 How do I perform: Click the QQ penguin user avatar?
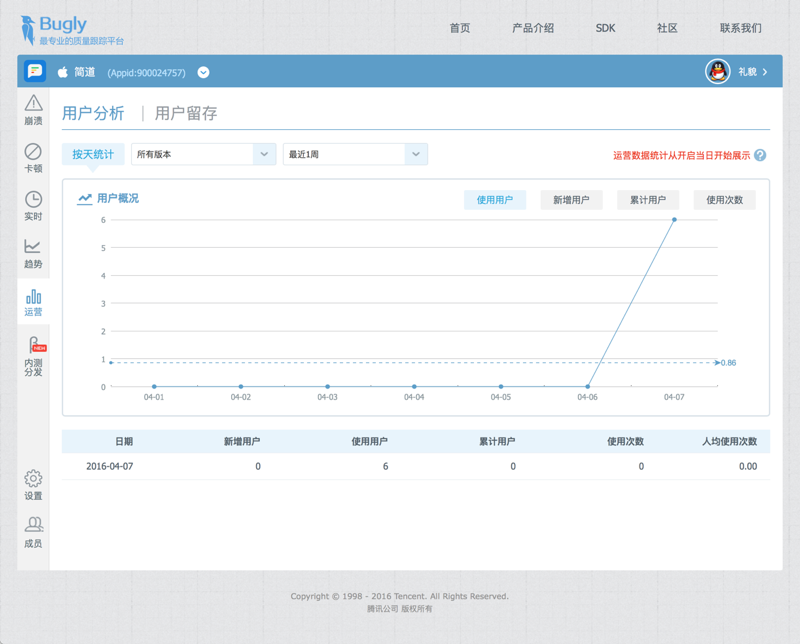[x=717, y=71]
